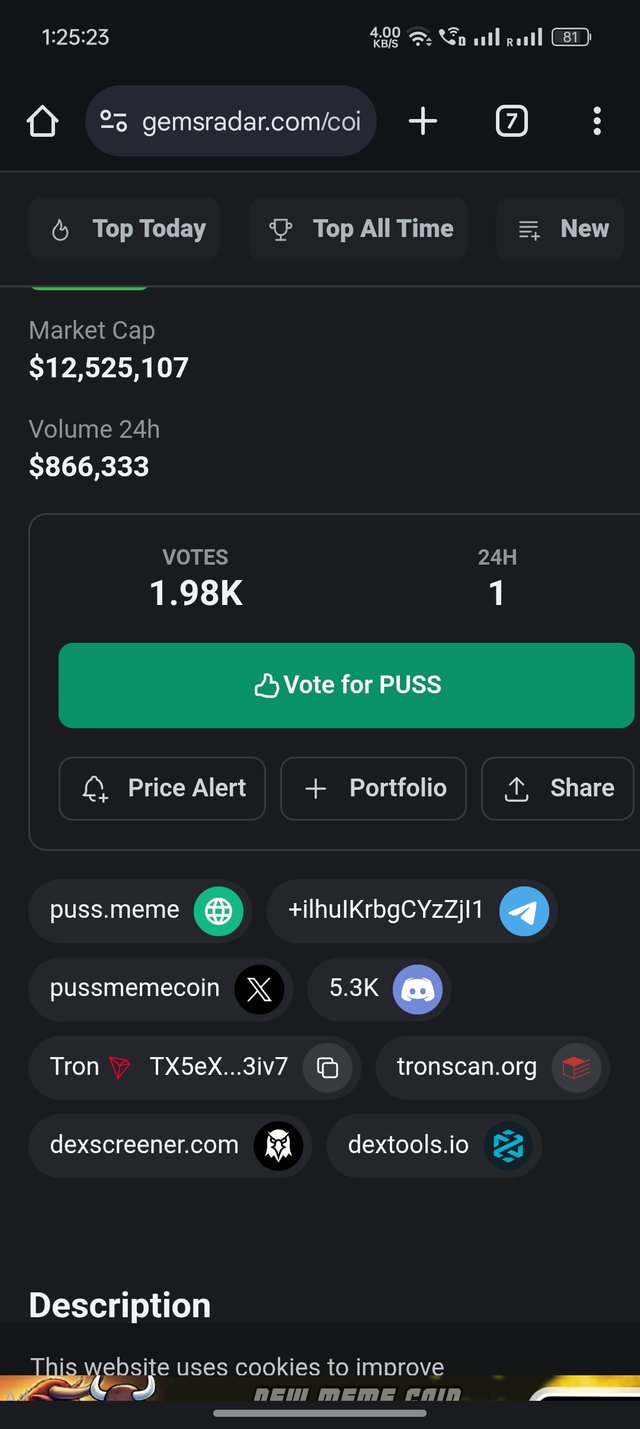
Task: Switch to the New tab
Action: 560,229
